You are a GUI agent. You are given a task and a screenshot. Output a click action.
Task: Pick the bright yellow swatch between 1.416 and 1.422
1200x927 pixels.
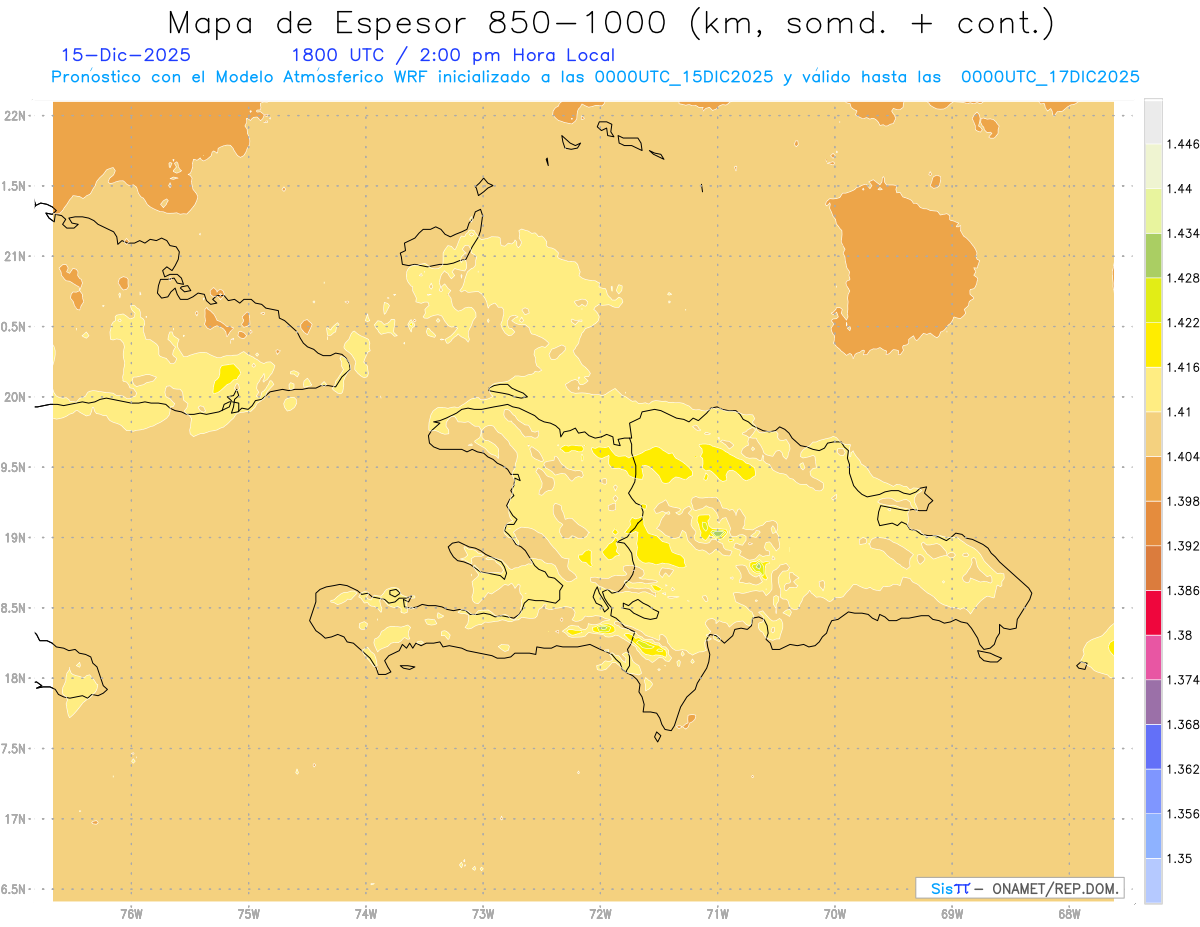click(1153, 344)
